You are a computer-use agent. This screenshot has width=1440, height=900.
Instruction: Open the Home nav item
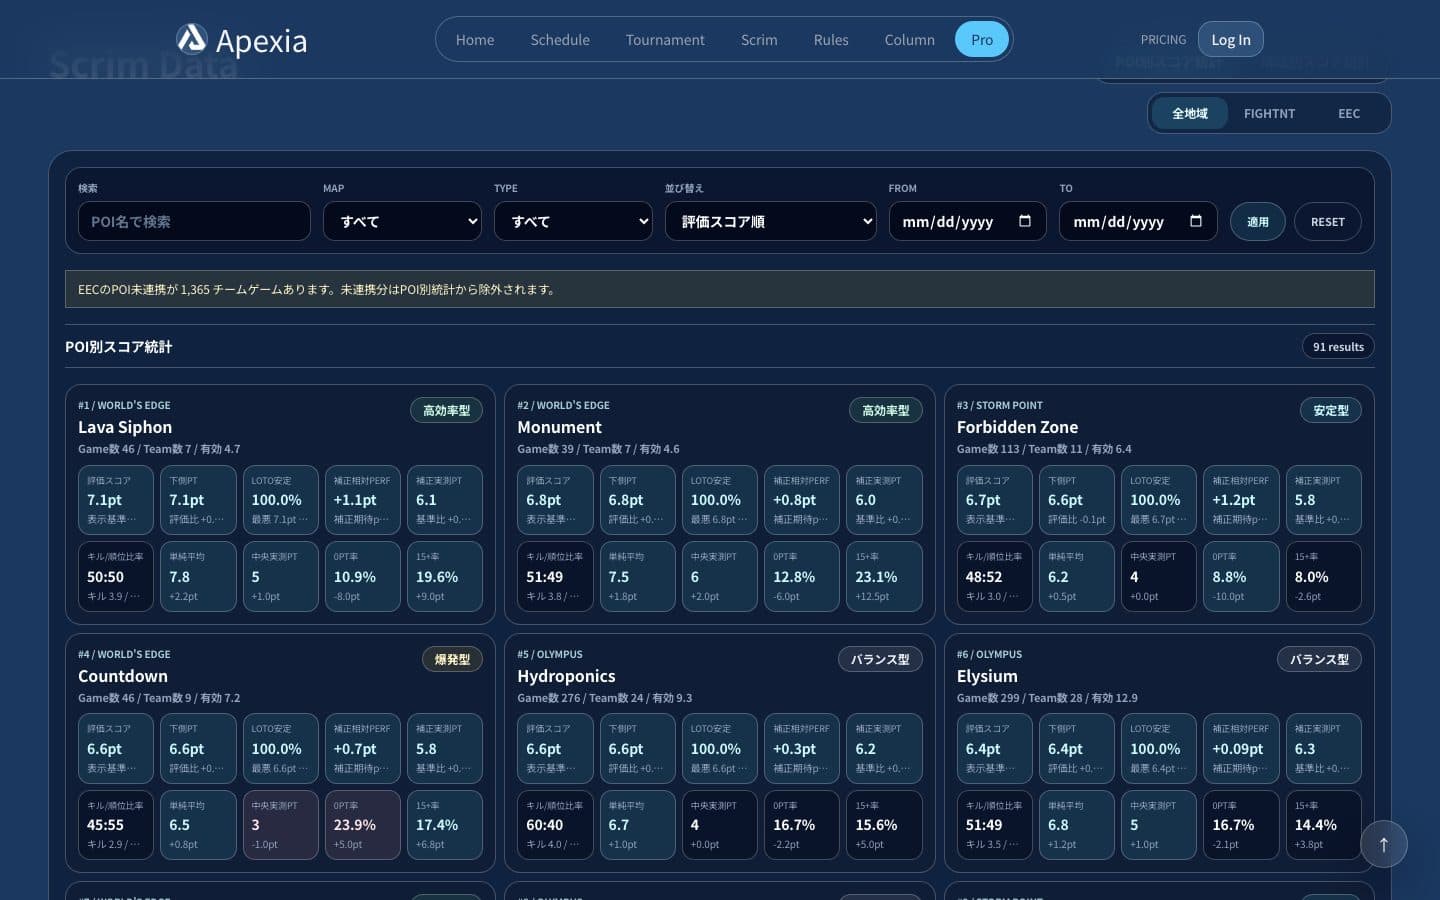pos(475,40)
